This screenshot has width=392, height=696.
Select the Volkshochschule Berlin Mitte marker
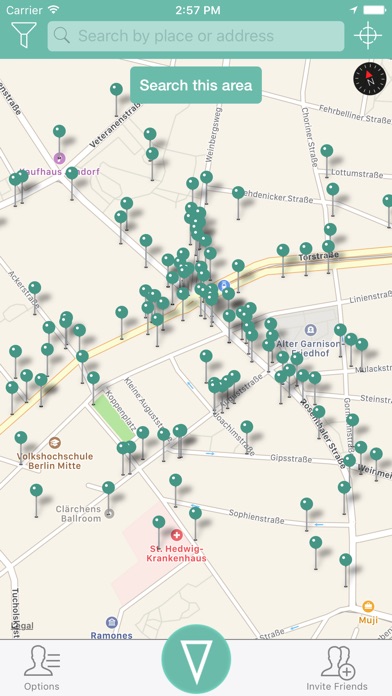click(x=55, y=443)
